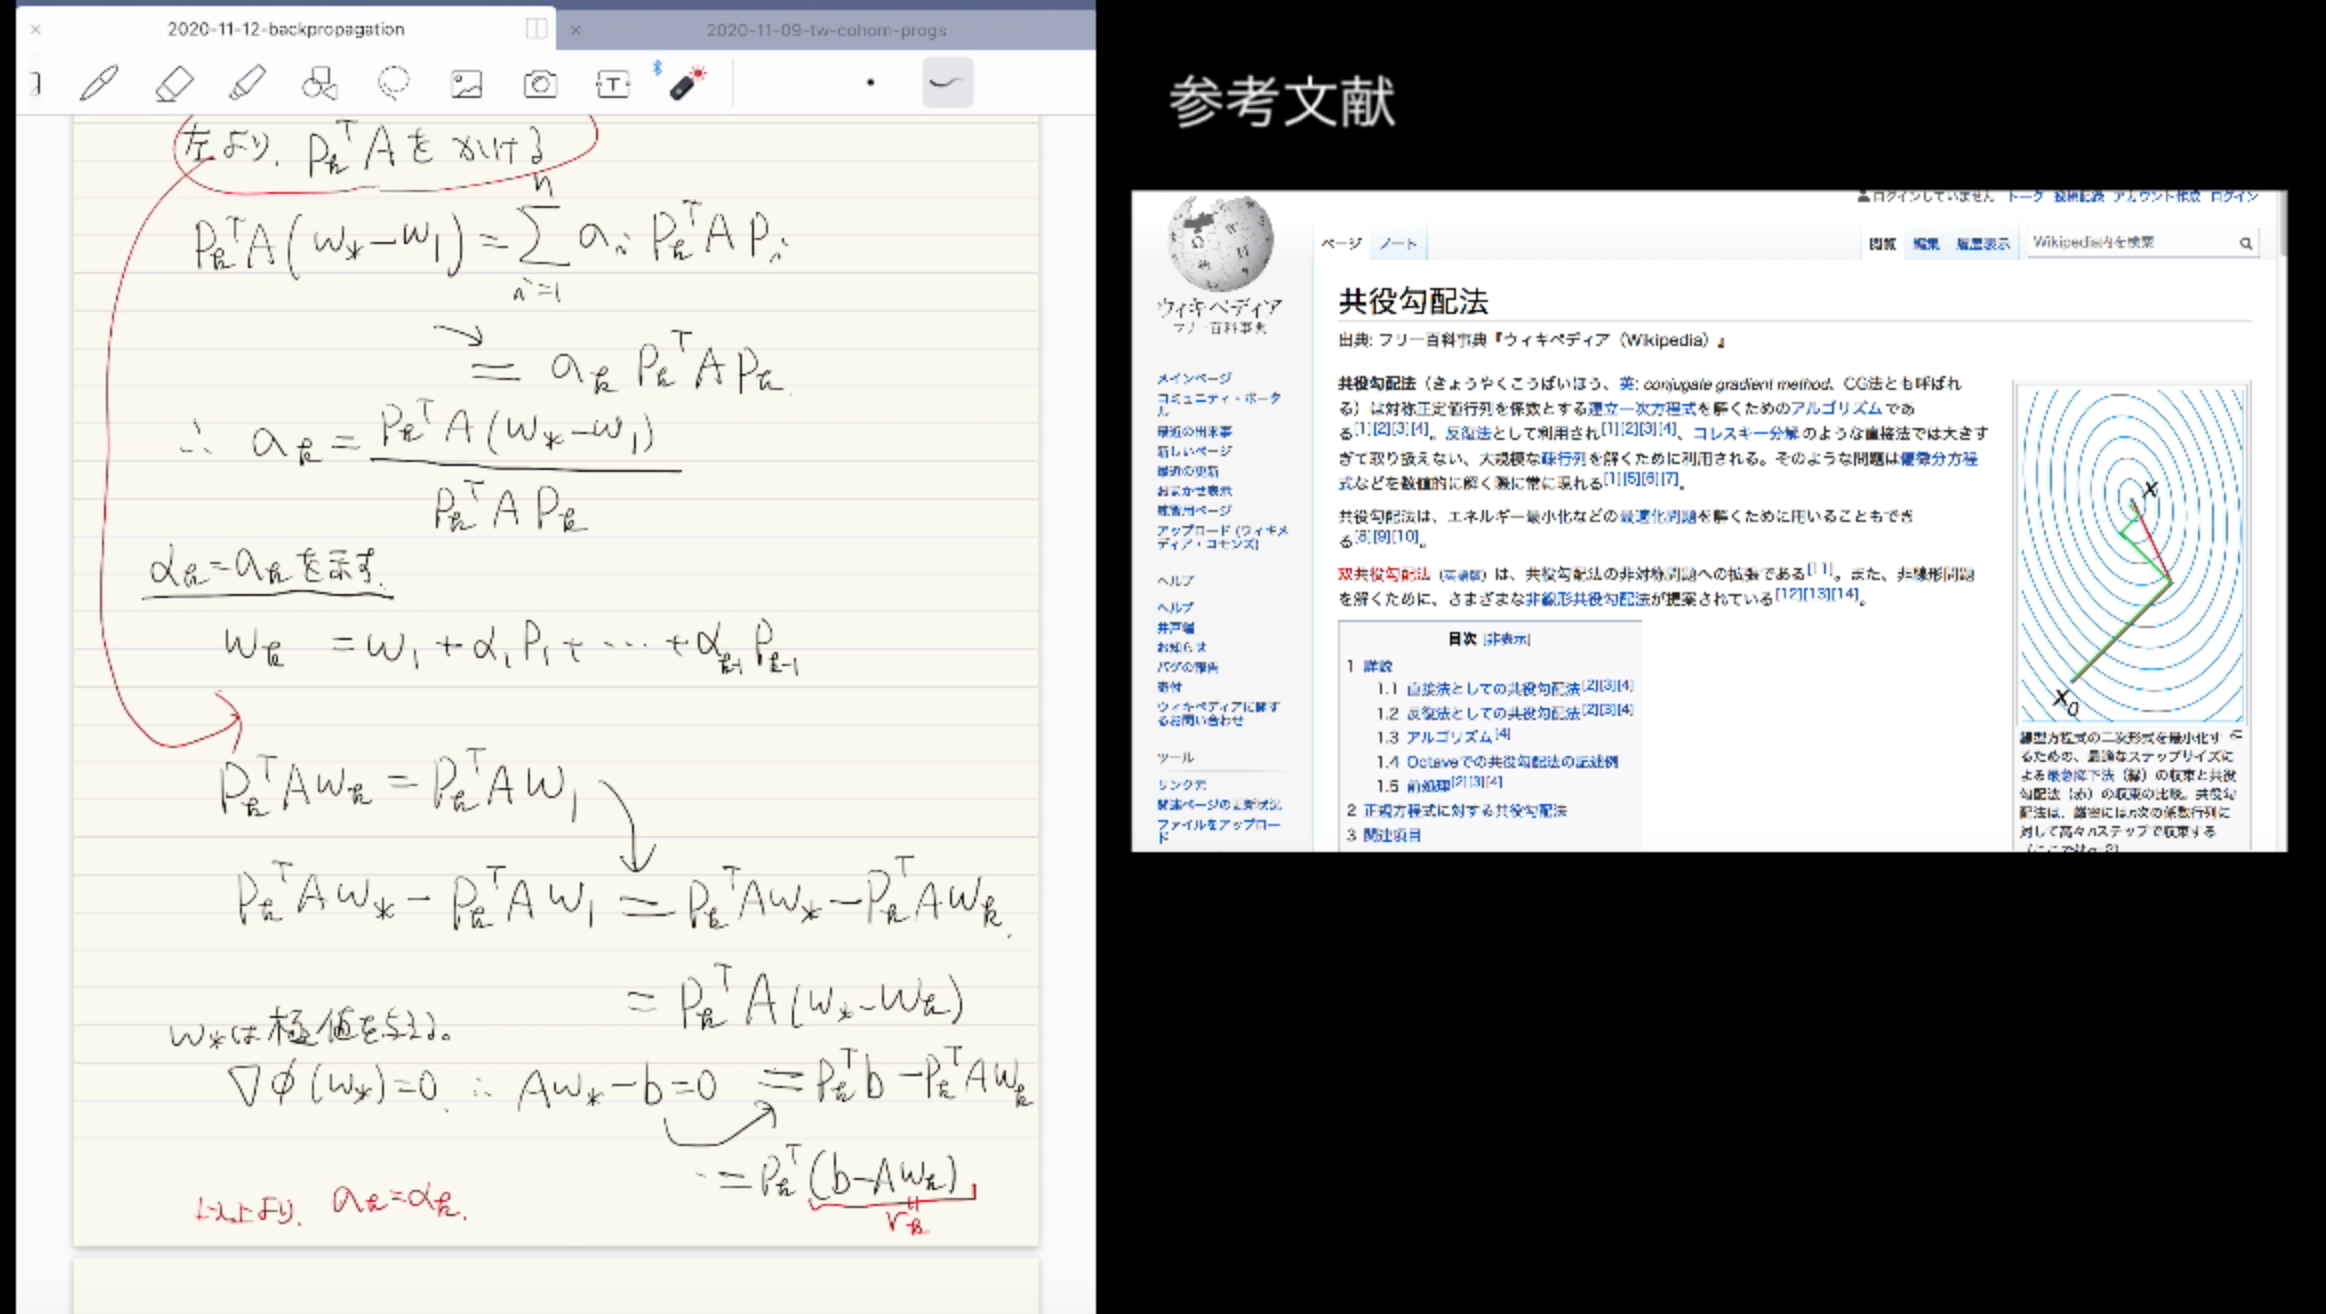
Task: Select the Pen tool in the note toolbar
Action: (99, 83)
